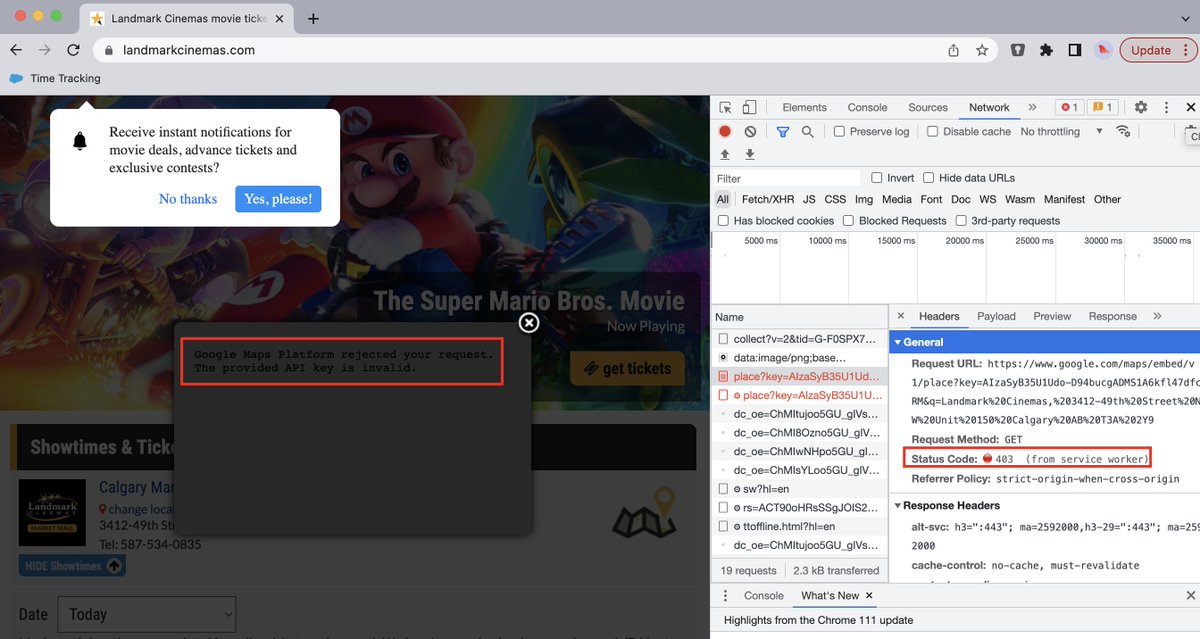
Task: Toggle Chrome side panel icon
Action: [1075, 50]
